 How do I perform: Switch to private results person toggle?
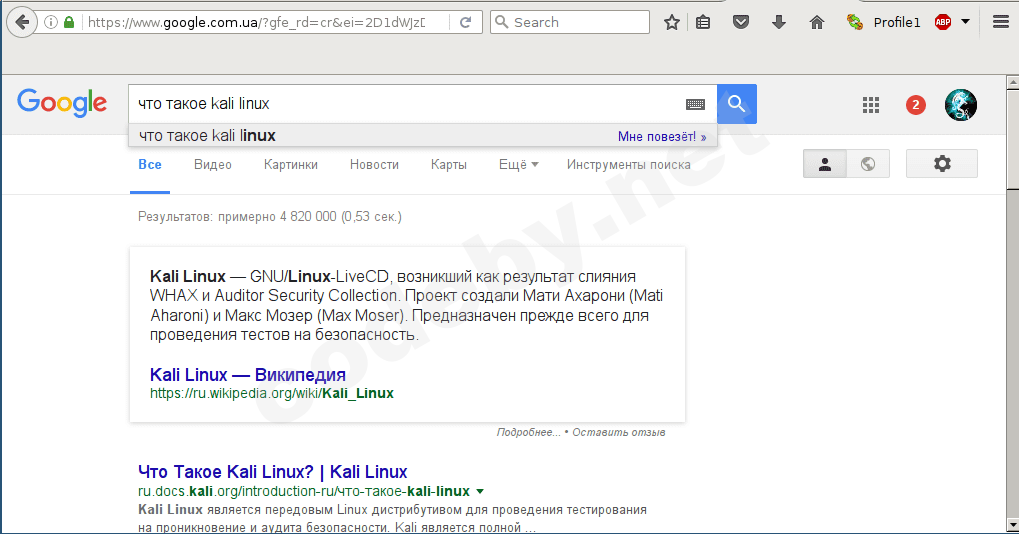(825, 164)
